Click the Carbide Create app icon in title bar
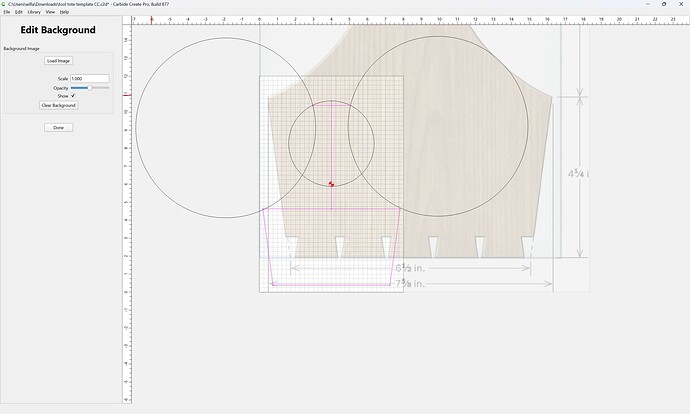Viewport: 690px width, 414px height. (4, 4)
